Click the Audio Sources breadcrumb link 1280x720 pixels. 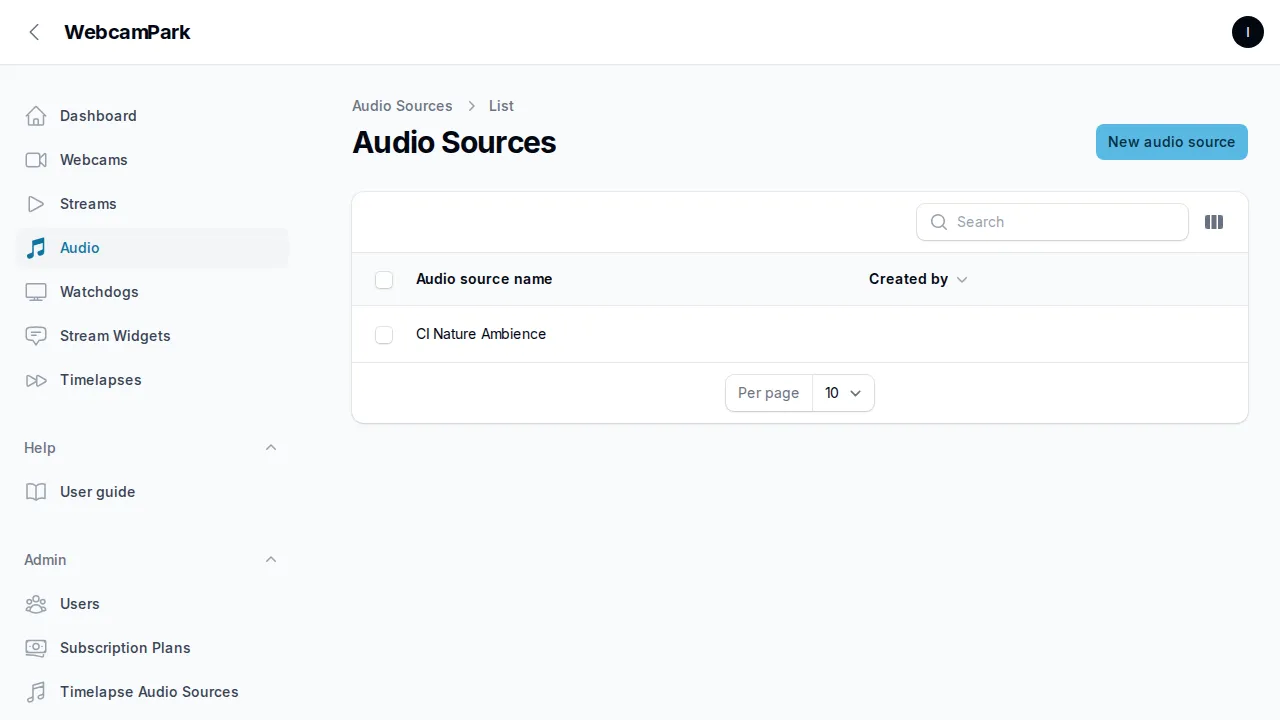pyautogui.click(x=402, y=106)
